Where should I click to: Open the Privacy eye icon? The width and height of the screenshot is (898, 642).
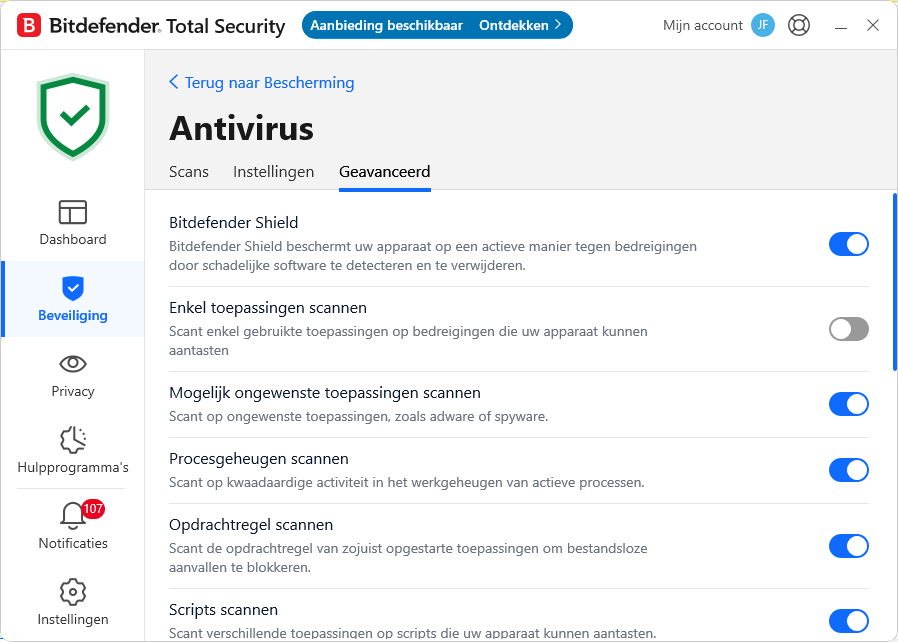[x=73, y=364]
